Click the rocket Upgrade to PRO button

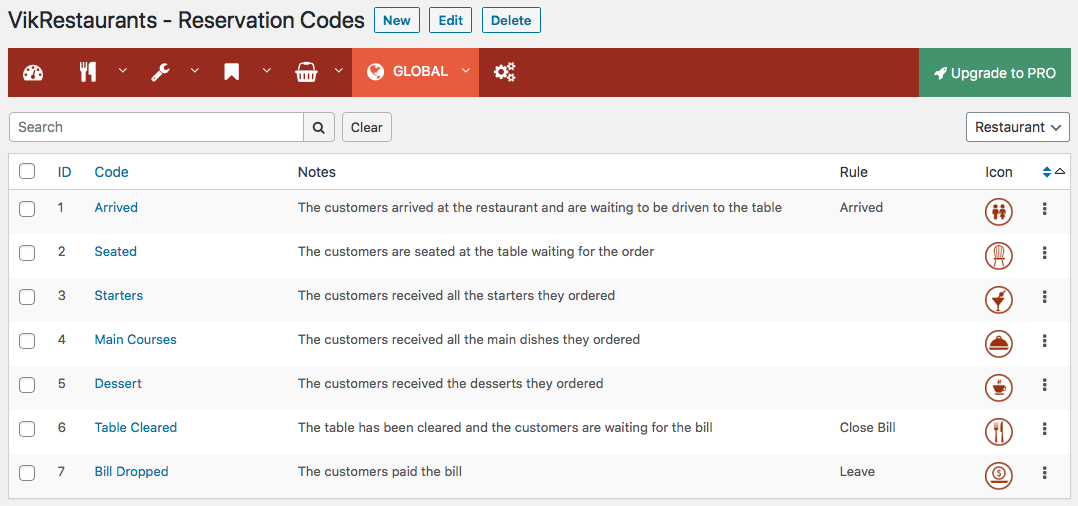click(995, 72)
